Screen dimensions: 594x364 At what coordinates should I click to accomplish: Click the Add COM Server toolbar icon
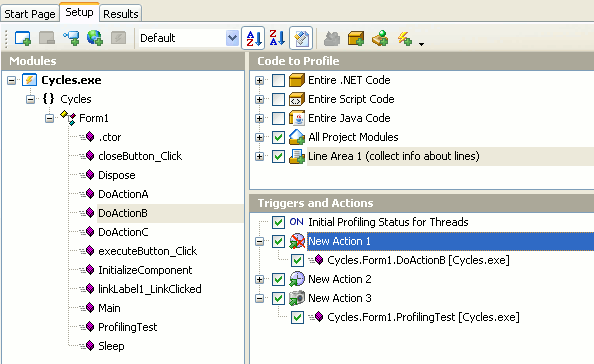click(72, 38)
